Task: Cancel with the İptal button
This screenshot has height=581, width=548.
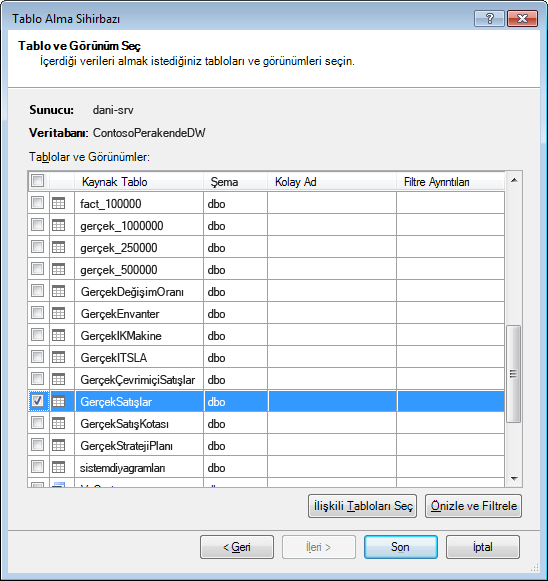Action: [x=483, y=547]
